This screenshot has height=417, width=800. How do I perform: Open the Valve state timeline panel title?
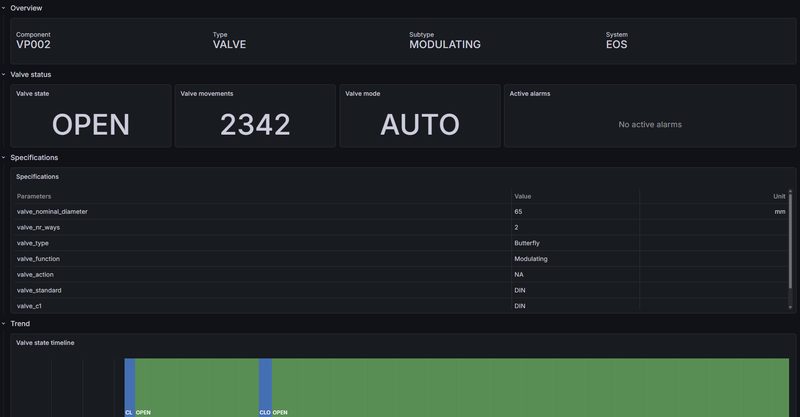point(45,343)
